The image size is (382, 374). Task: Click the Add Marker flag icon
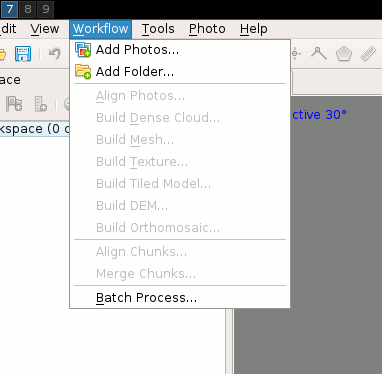coord(14,104)
